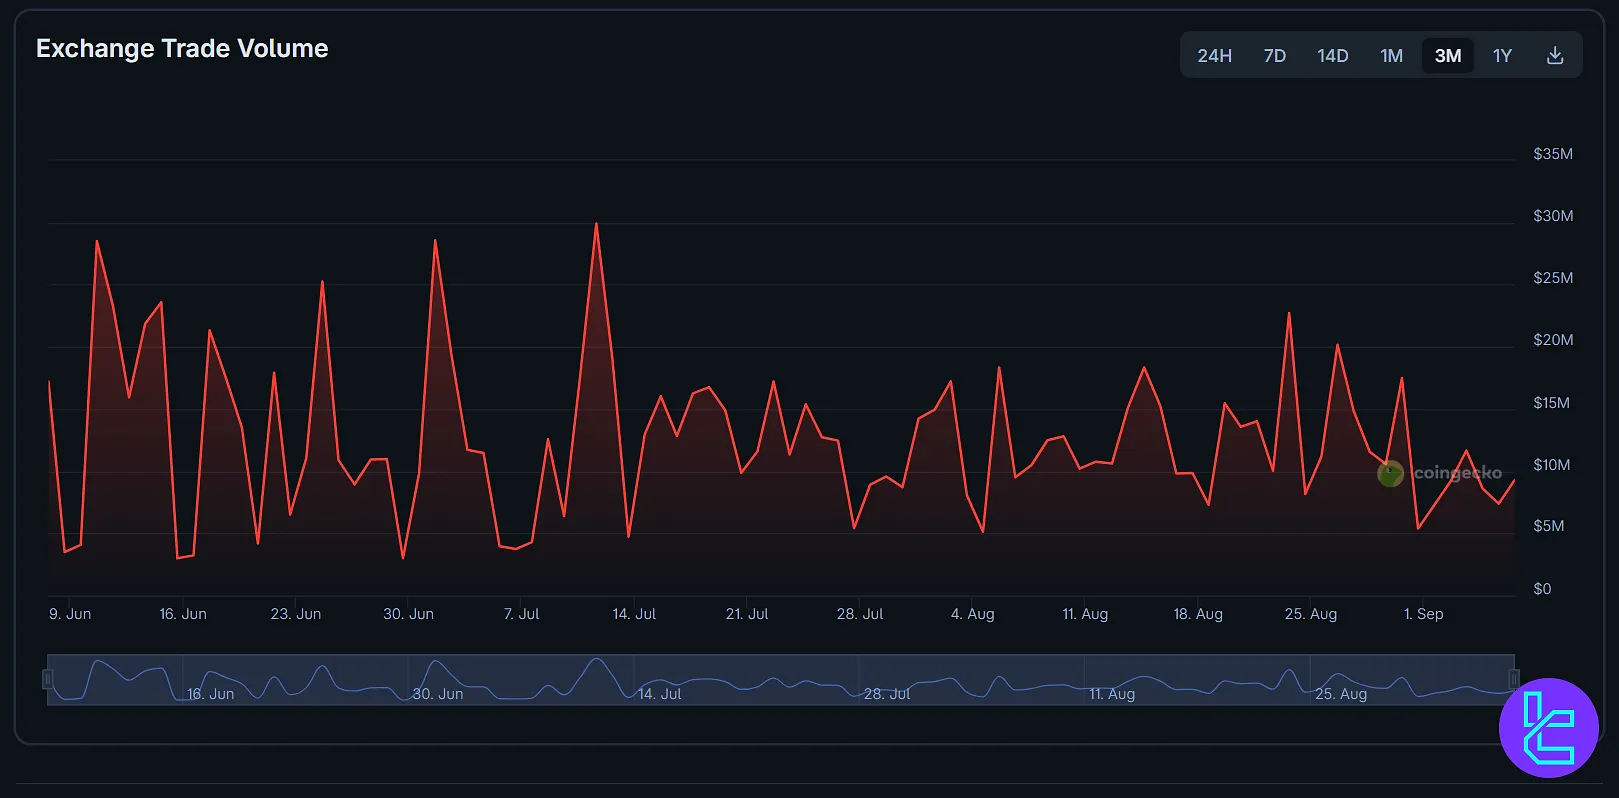Click the active 3M range tab

[1447, 56]
